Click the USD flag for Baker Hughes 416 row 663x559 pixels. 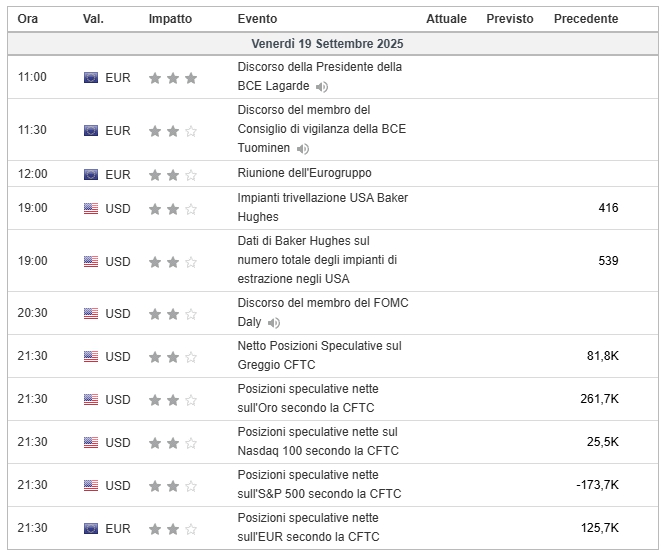tap(91, 208)
